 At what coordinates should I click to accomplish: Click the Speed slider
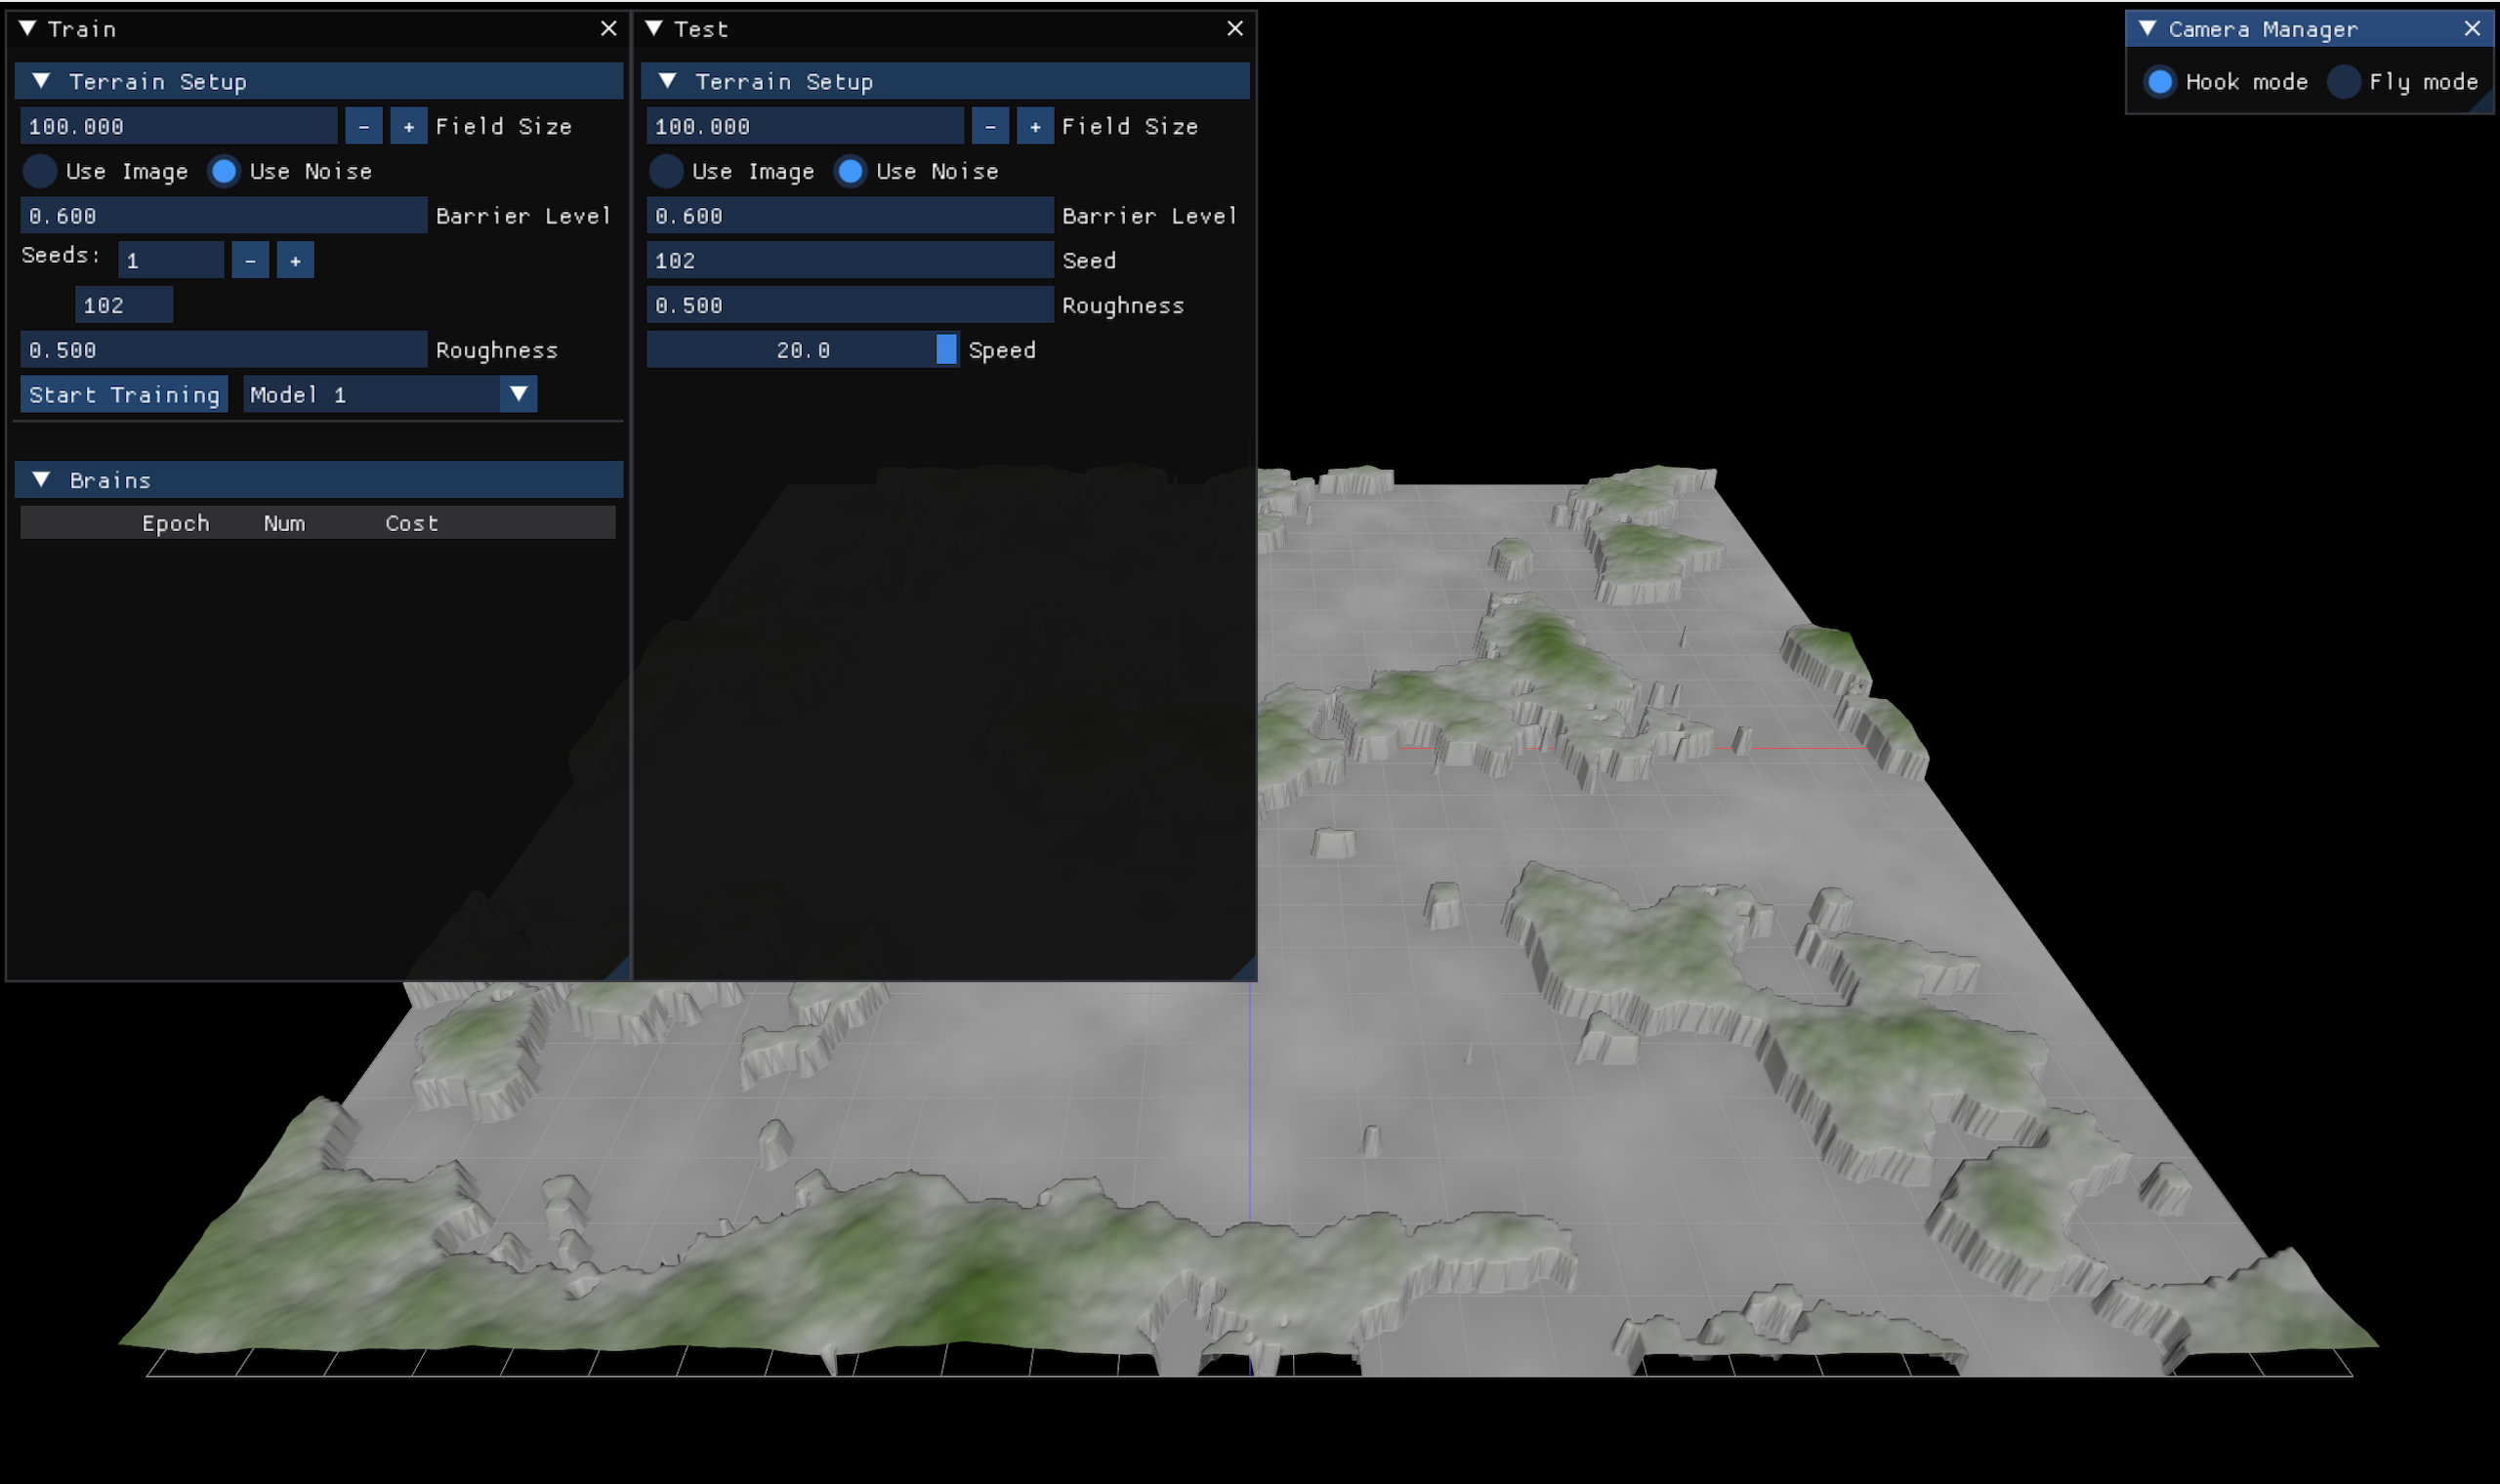pos(802,350)
